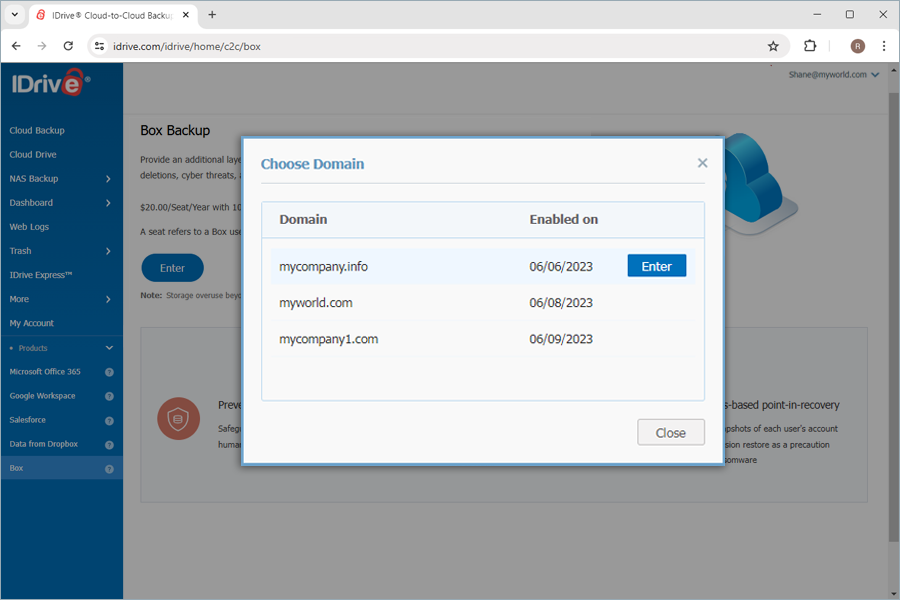Go forward in browser history

tap(42, 46)
